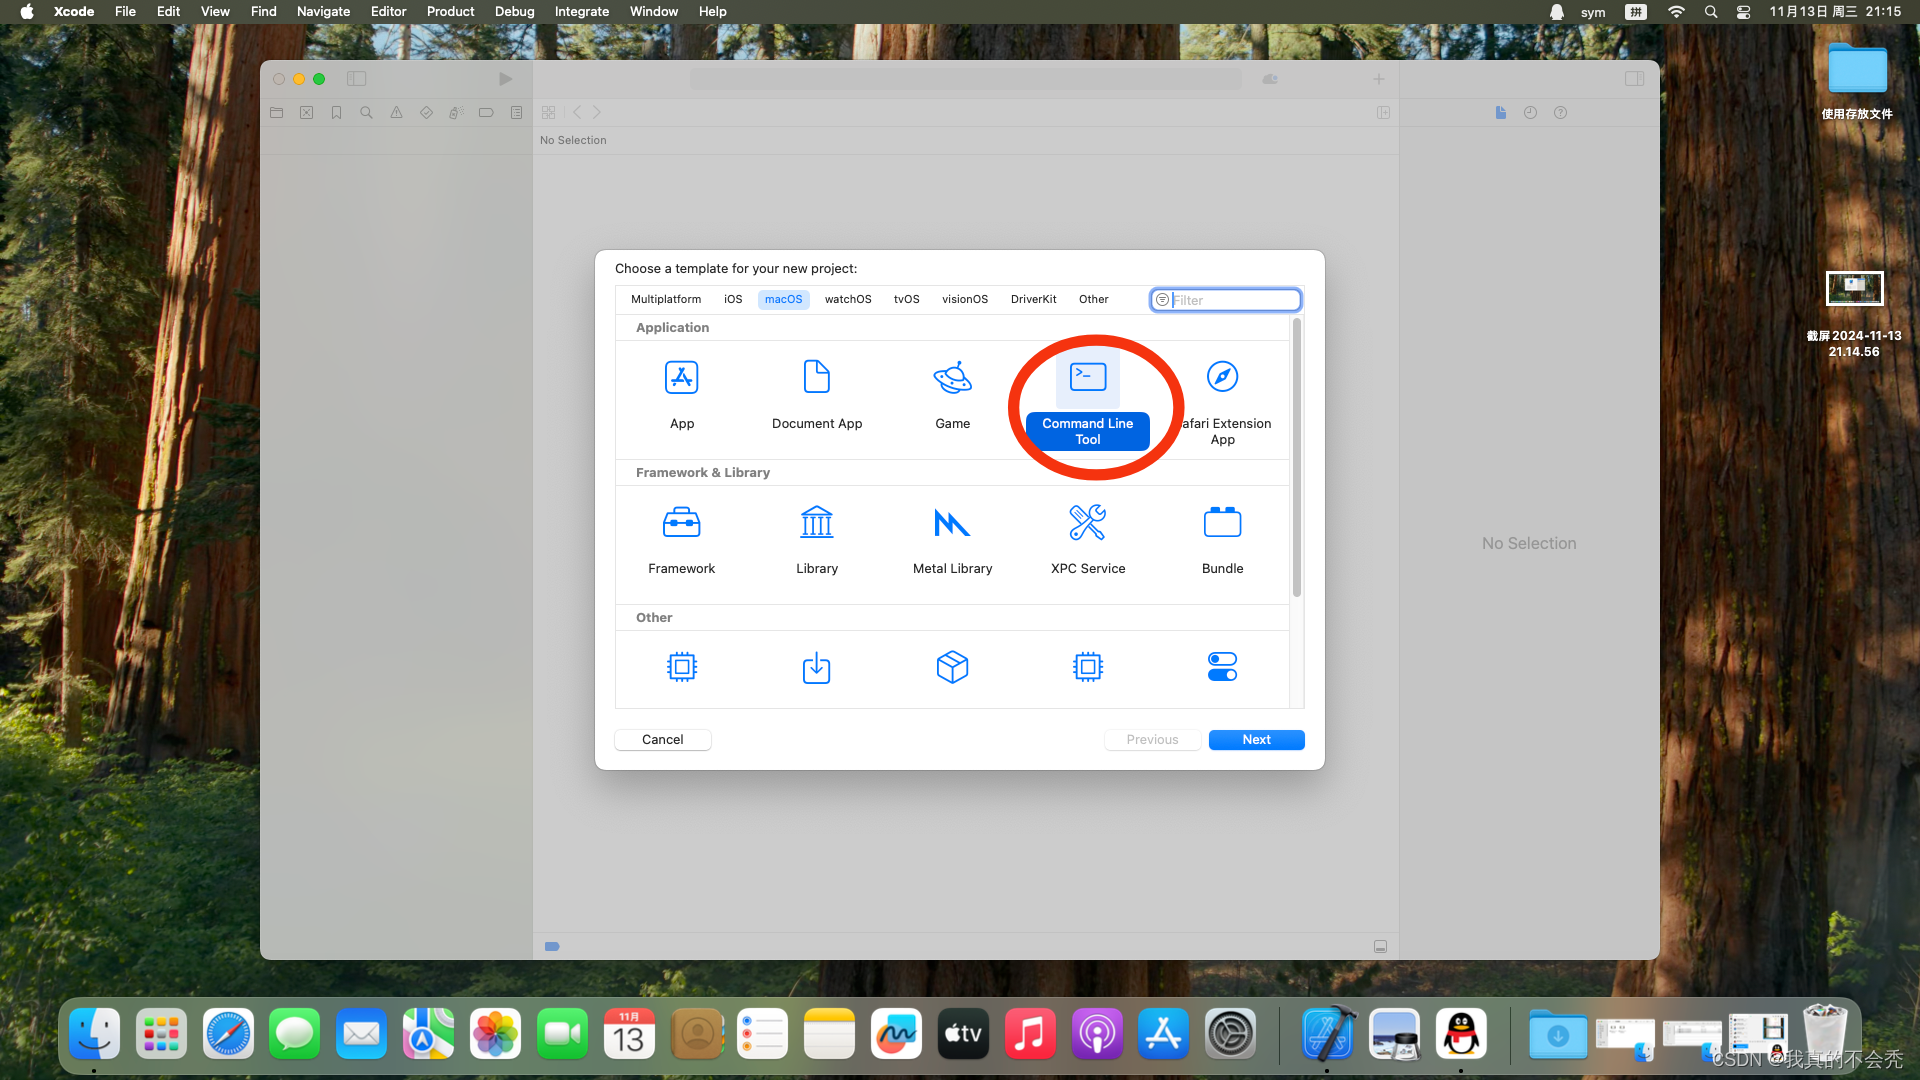1920x1080 pixels.
Task: Open the Integrate menu
Action: coord(582,12)
